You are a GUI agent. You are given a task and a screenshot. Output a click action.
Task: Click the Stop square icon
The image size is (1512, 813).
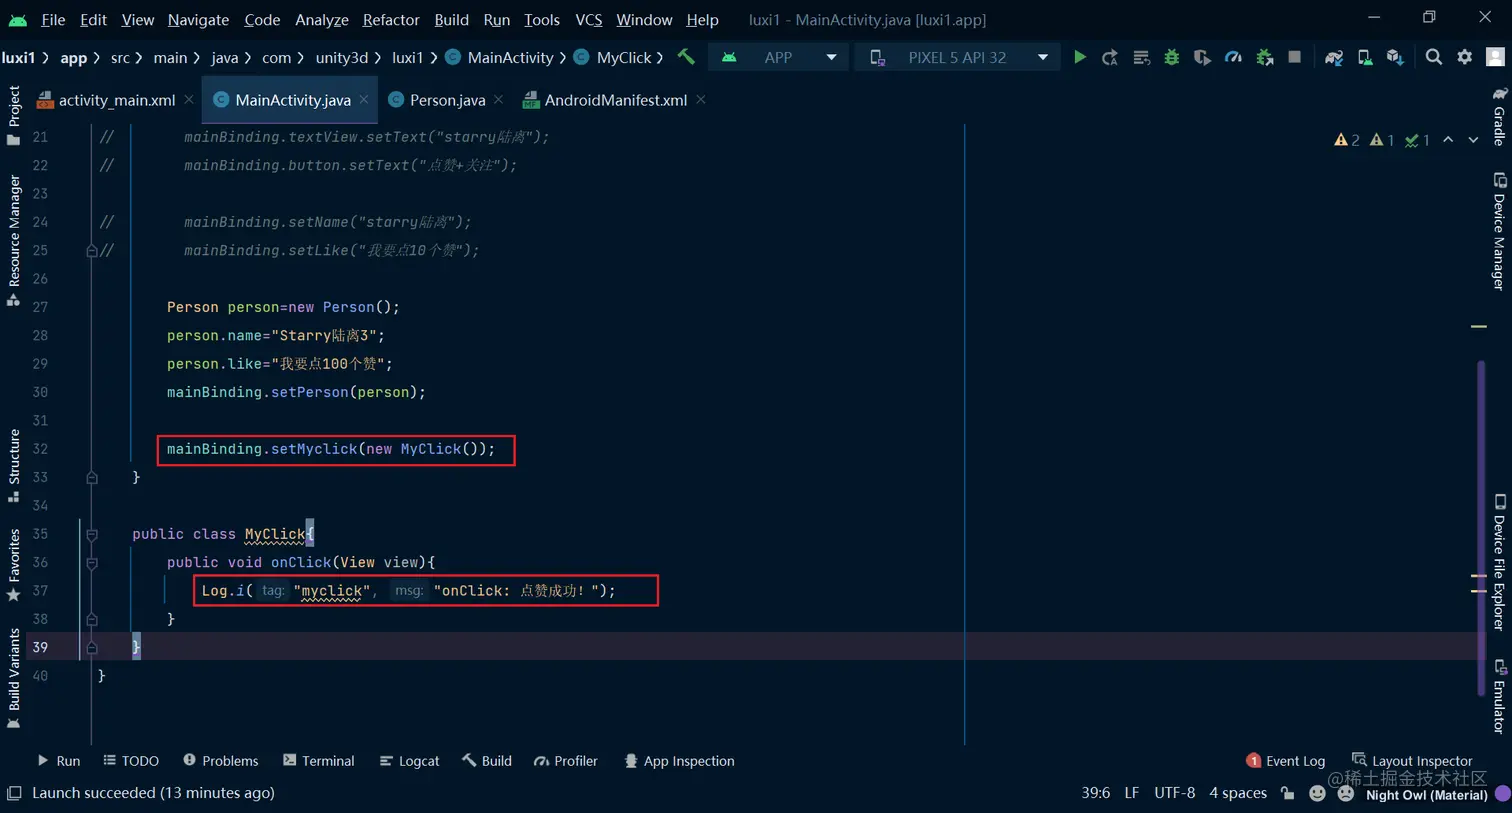click(x=1294, y=58)
